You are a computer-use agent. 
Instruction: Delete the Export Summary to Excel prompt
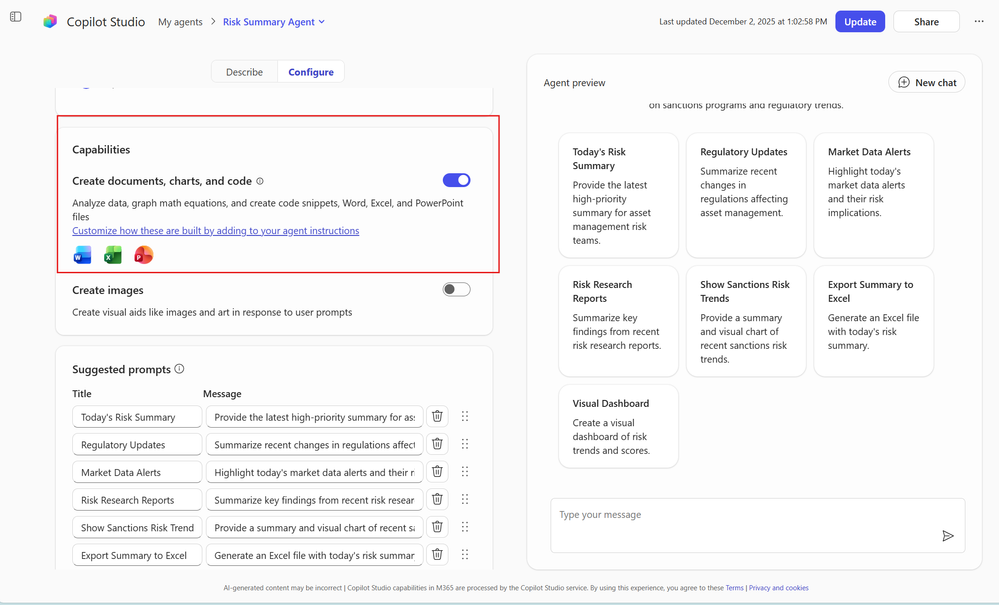pos(437,554)
